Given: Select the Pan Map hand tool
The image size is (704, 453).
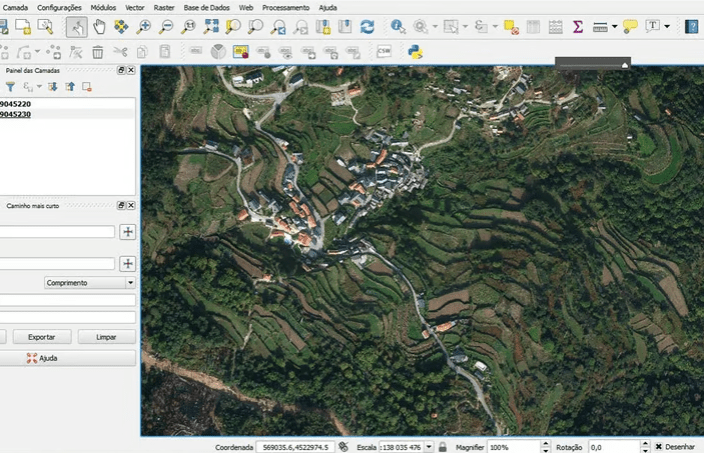Looking at the screenshot, I should point(99,27).
